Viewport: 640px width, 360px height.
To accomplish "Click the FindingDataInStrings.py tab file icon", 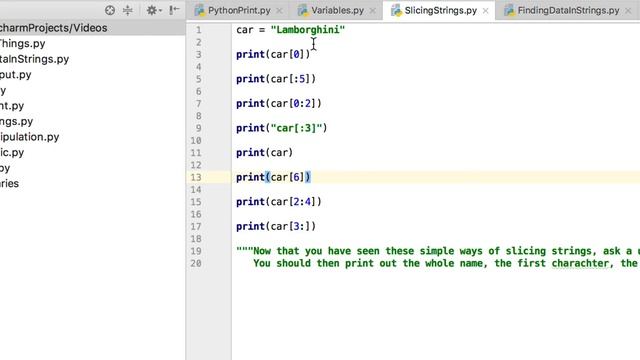I will [509, 11].
